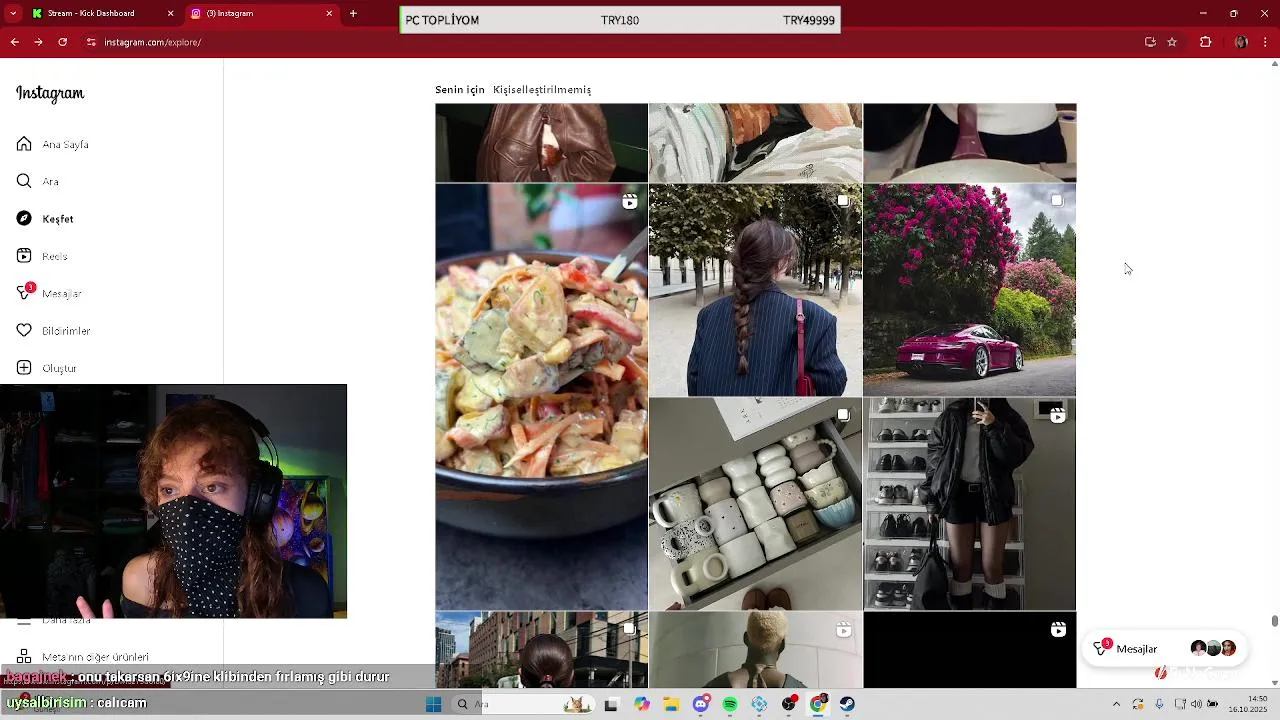The width and height of the screenshot is (1280, 720).
Task: Open the browser profile avatar
Action: coord(1241,42)
